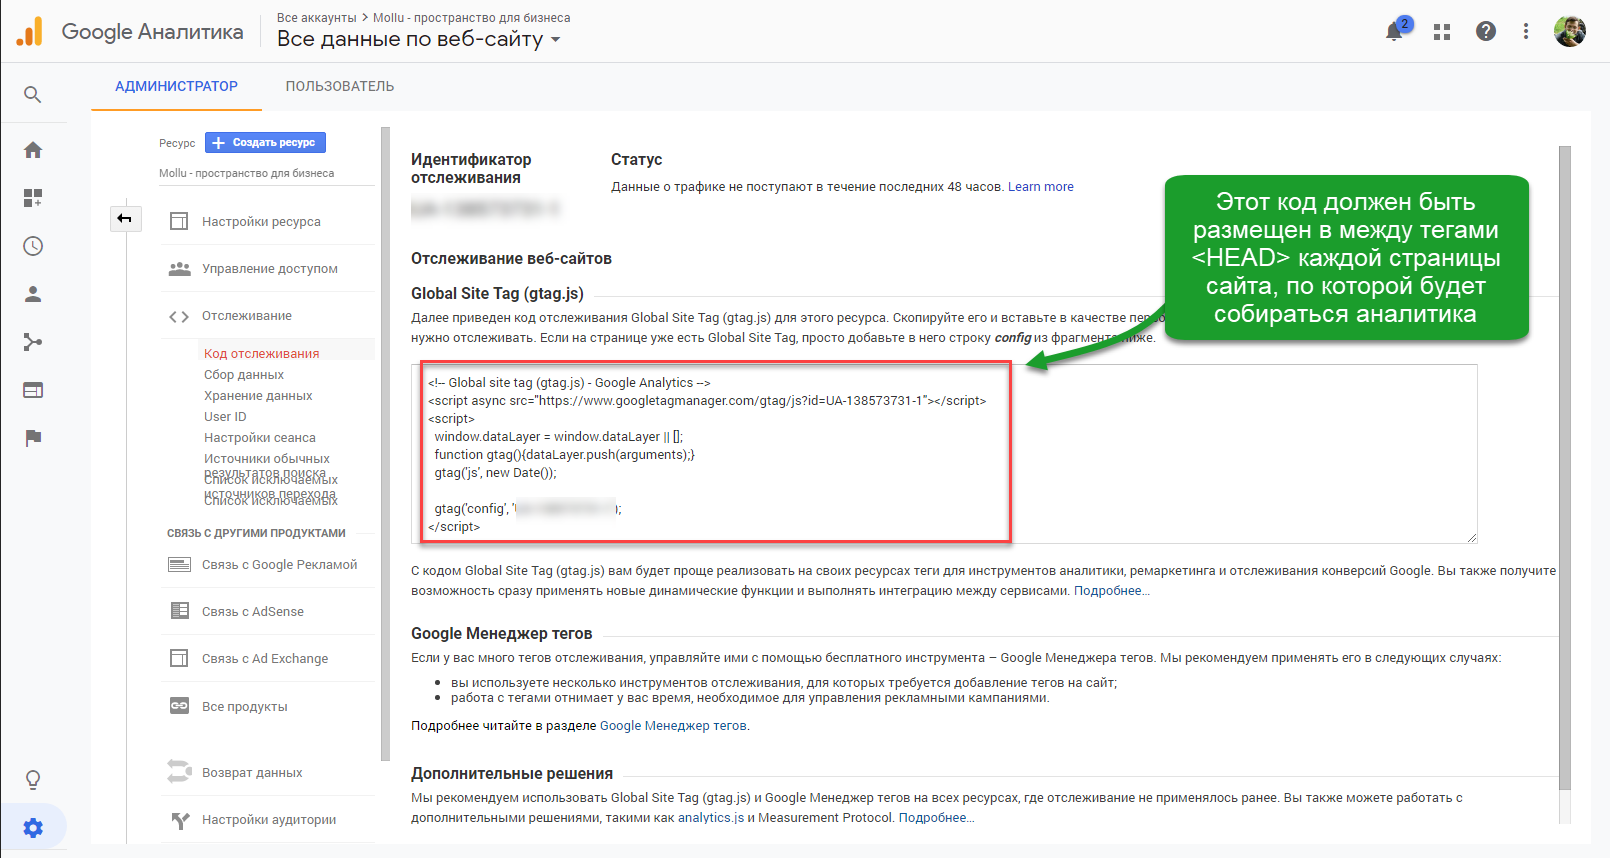Switch to the АДМИНИСТРАТОР tab

pos(176,86)
